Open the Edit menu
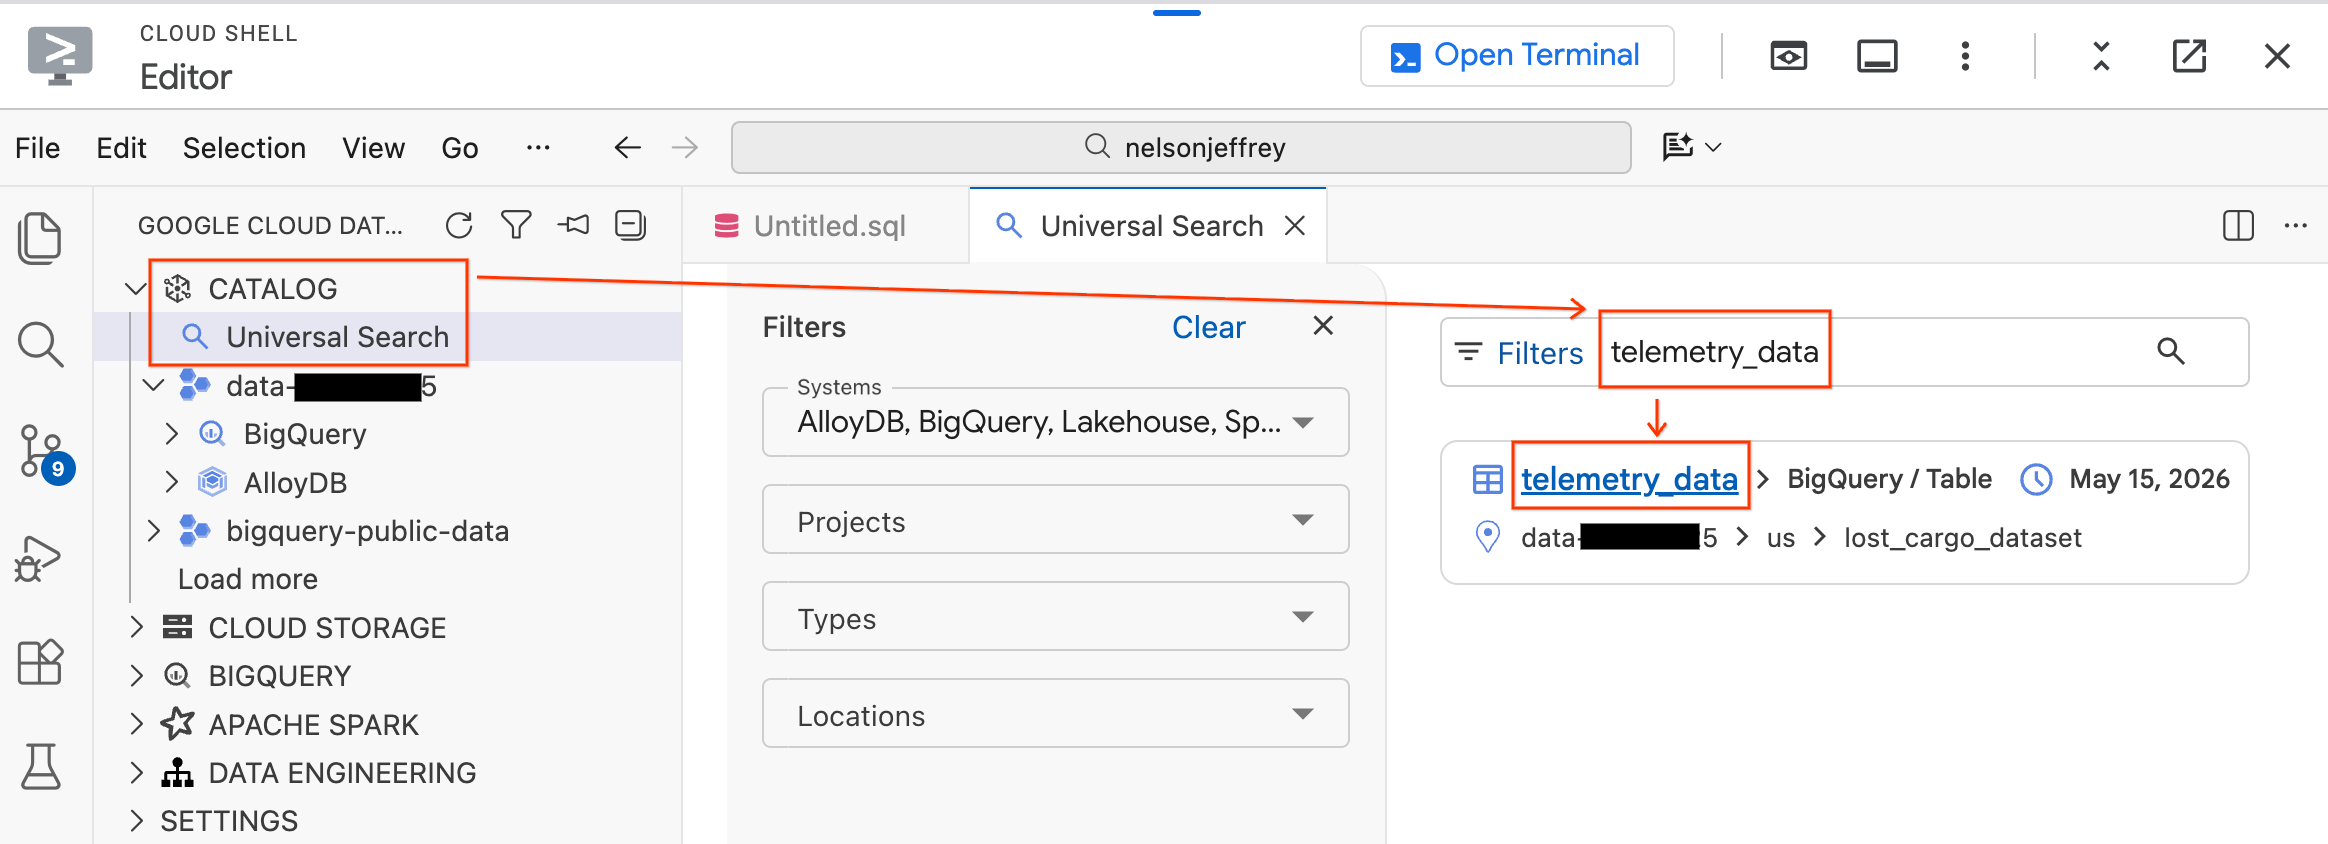 (x=121, y=148)
